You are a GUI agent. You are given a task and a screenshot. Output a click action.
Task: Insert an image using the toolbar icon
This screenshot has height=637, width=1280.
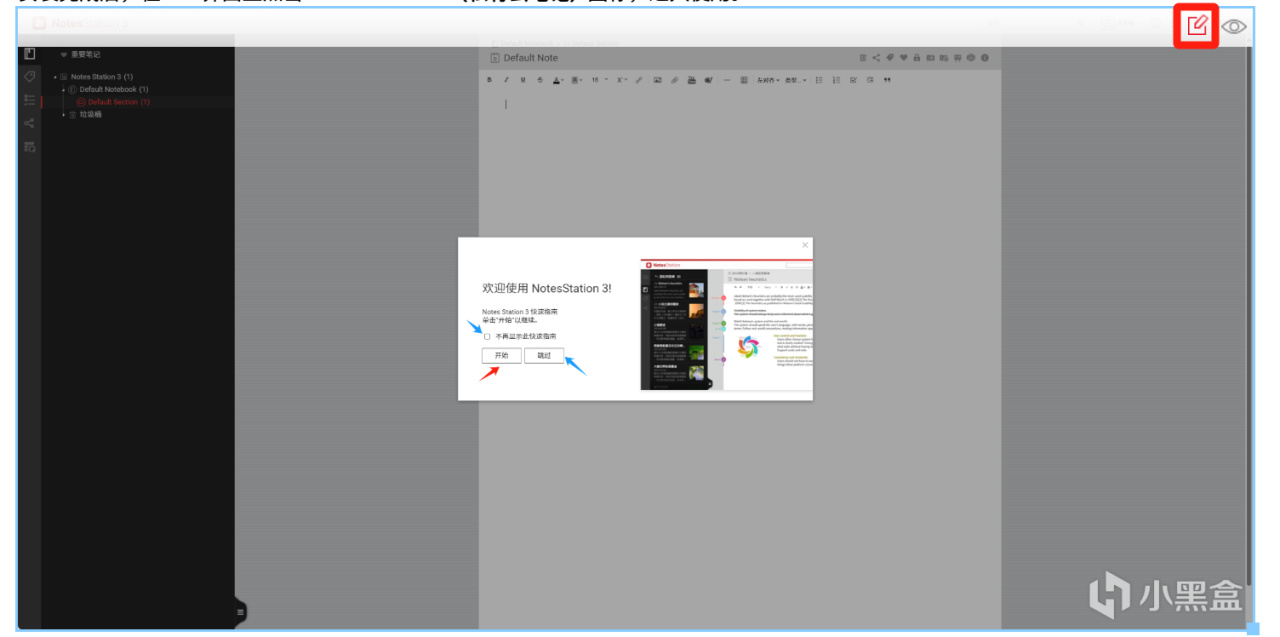[x=657, y=80]
